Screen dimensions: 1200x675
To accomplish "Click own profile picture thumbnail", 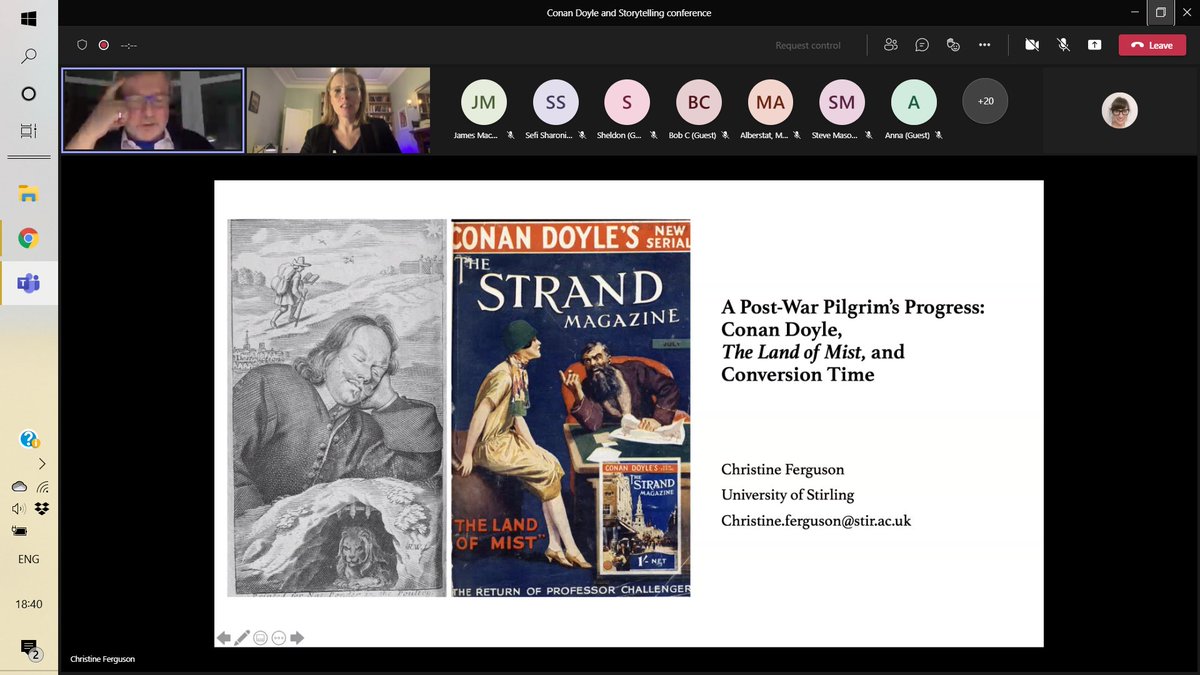I will [1120, 111].
